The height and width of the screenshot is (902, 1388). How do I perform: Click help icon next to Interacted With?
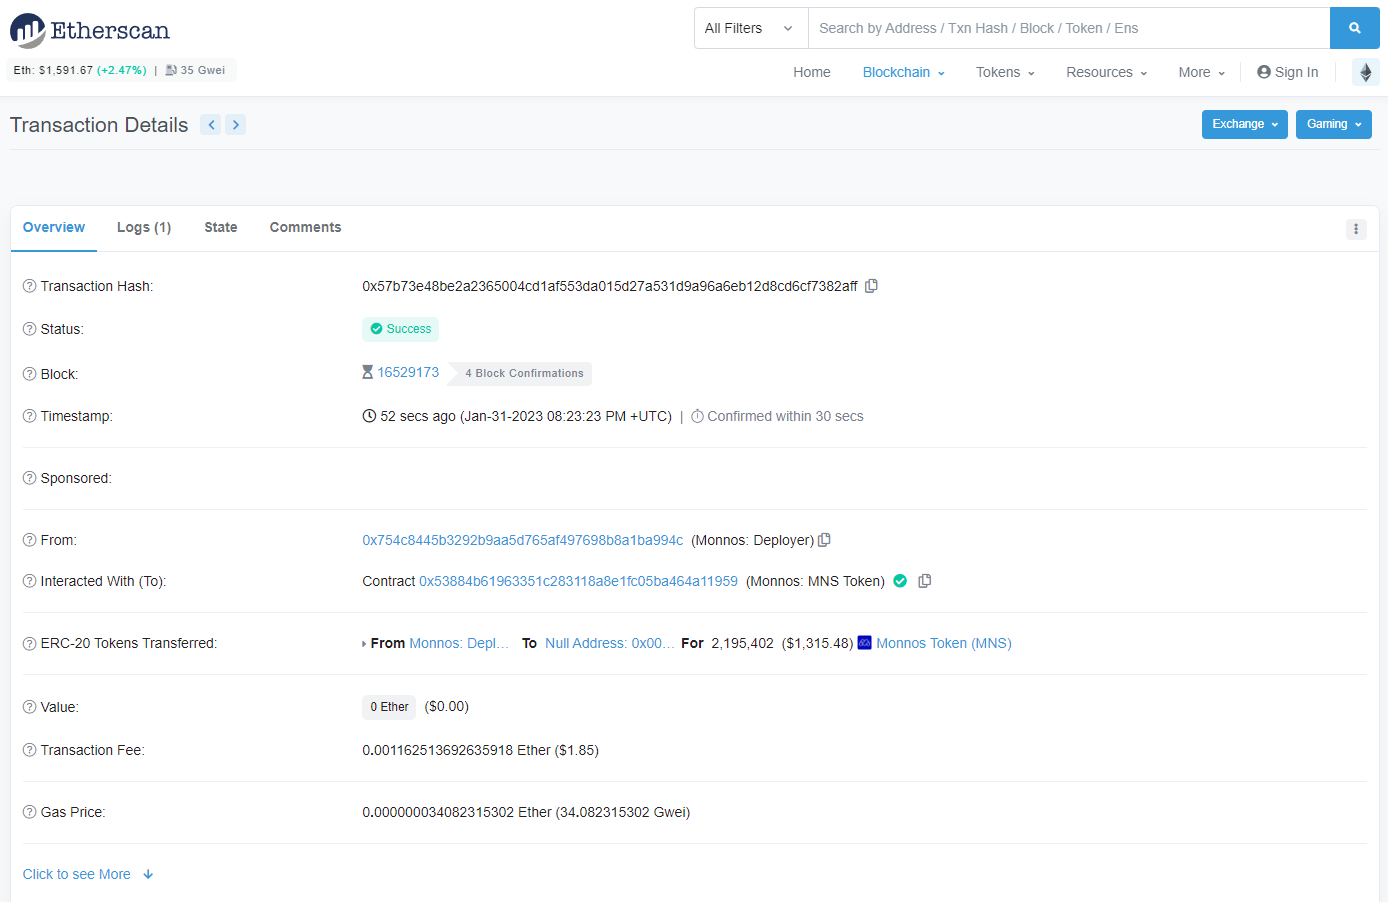click(29, 581)
